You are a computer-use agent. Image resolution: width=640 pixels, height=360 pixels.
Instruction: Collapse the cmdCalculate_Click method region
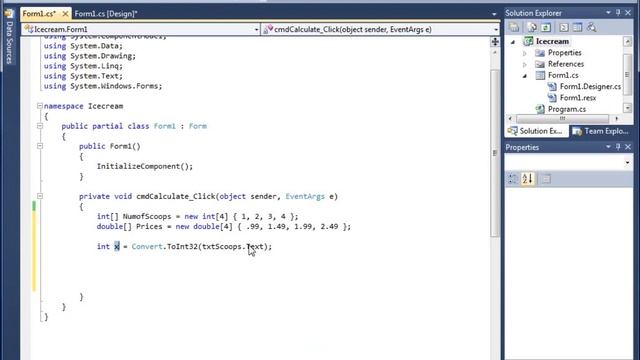click(x=40, y=196)
